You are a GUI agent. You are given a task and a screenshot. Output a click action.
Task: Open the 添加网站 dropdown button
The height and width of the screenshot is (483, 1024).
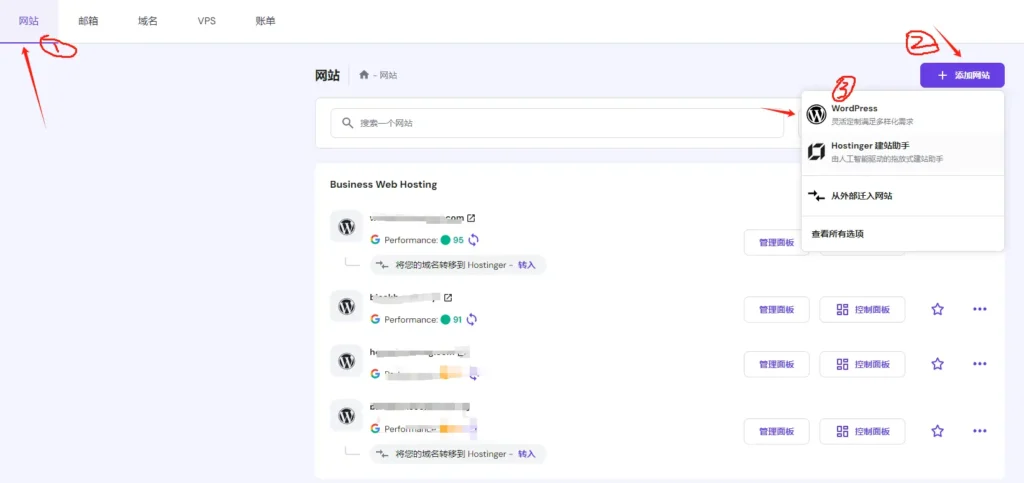coord(962,75)
